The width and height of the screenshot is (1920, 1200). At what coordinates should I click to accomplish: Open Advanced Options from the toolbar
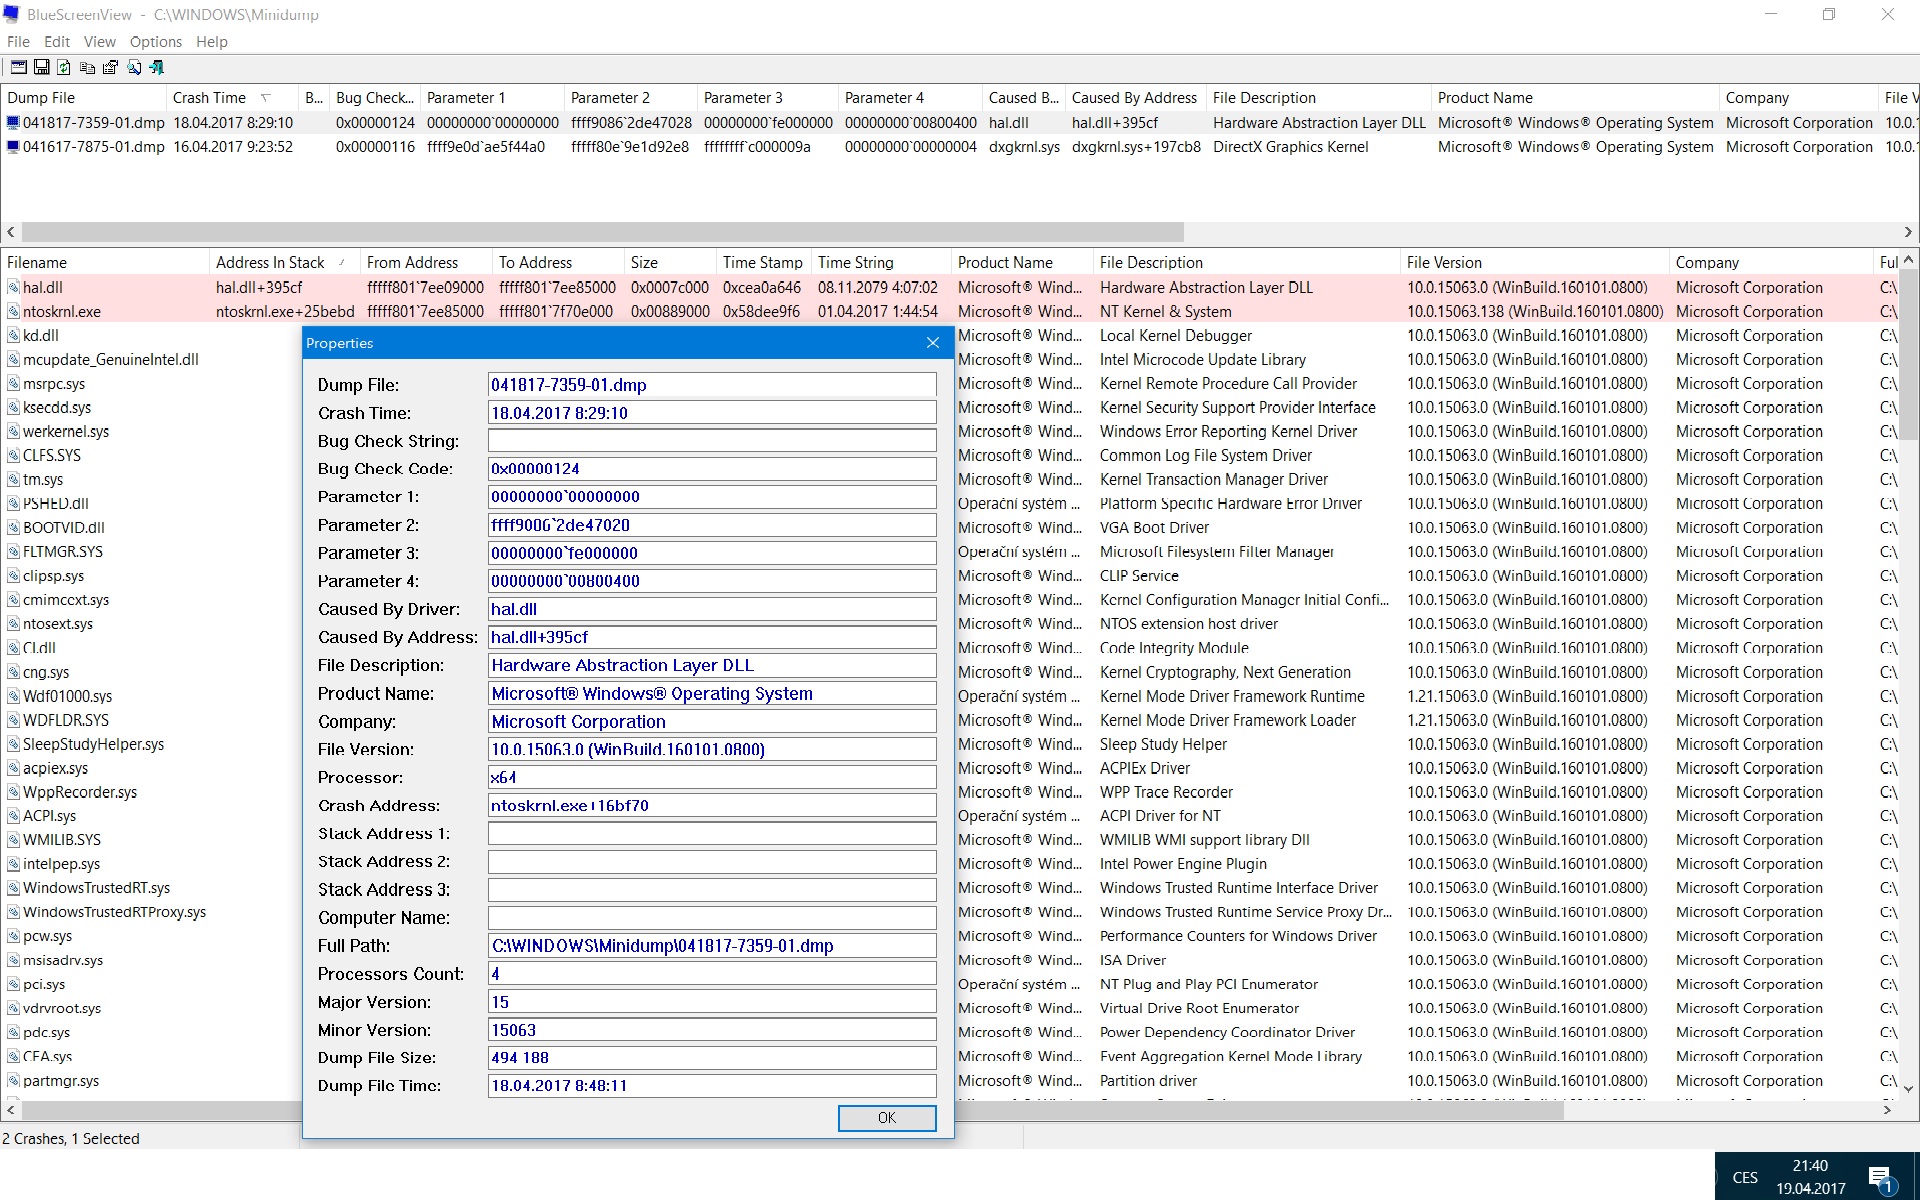(18, 67)
